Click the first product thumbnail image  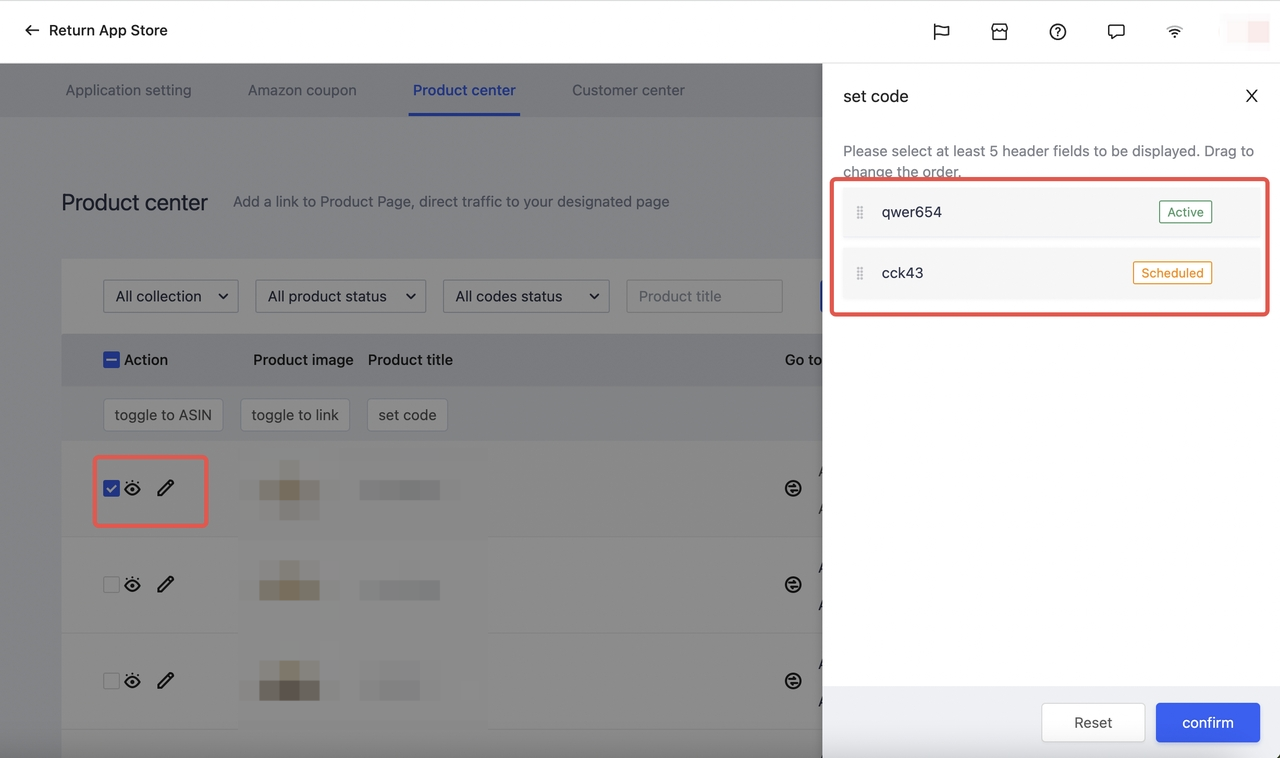tap(289, 489)
